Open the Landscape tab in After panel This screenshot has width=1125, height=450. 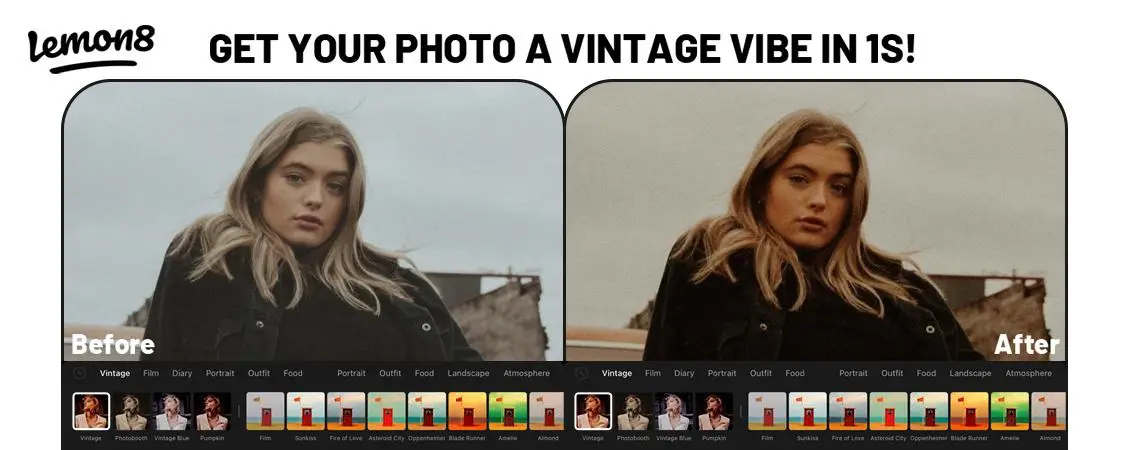point(971,373)
